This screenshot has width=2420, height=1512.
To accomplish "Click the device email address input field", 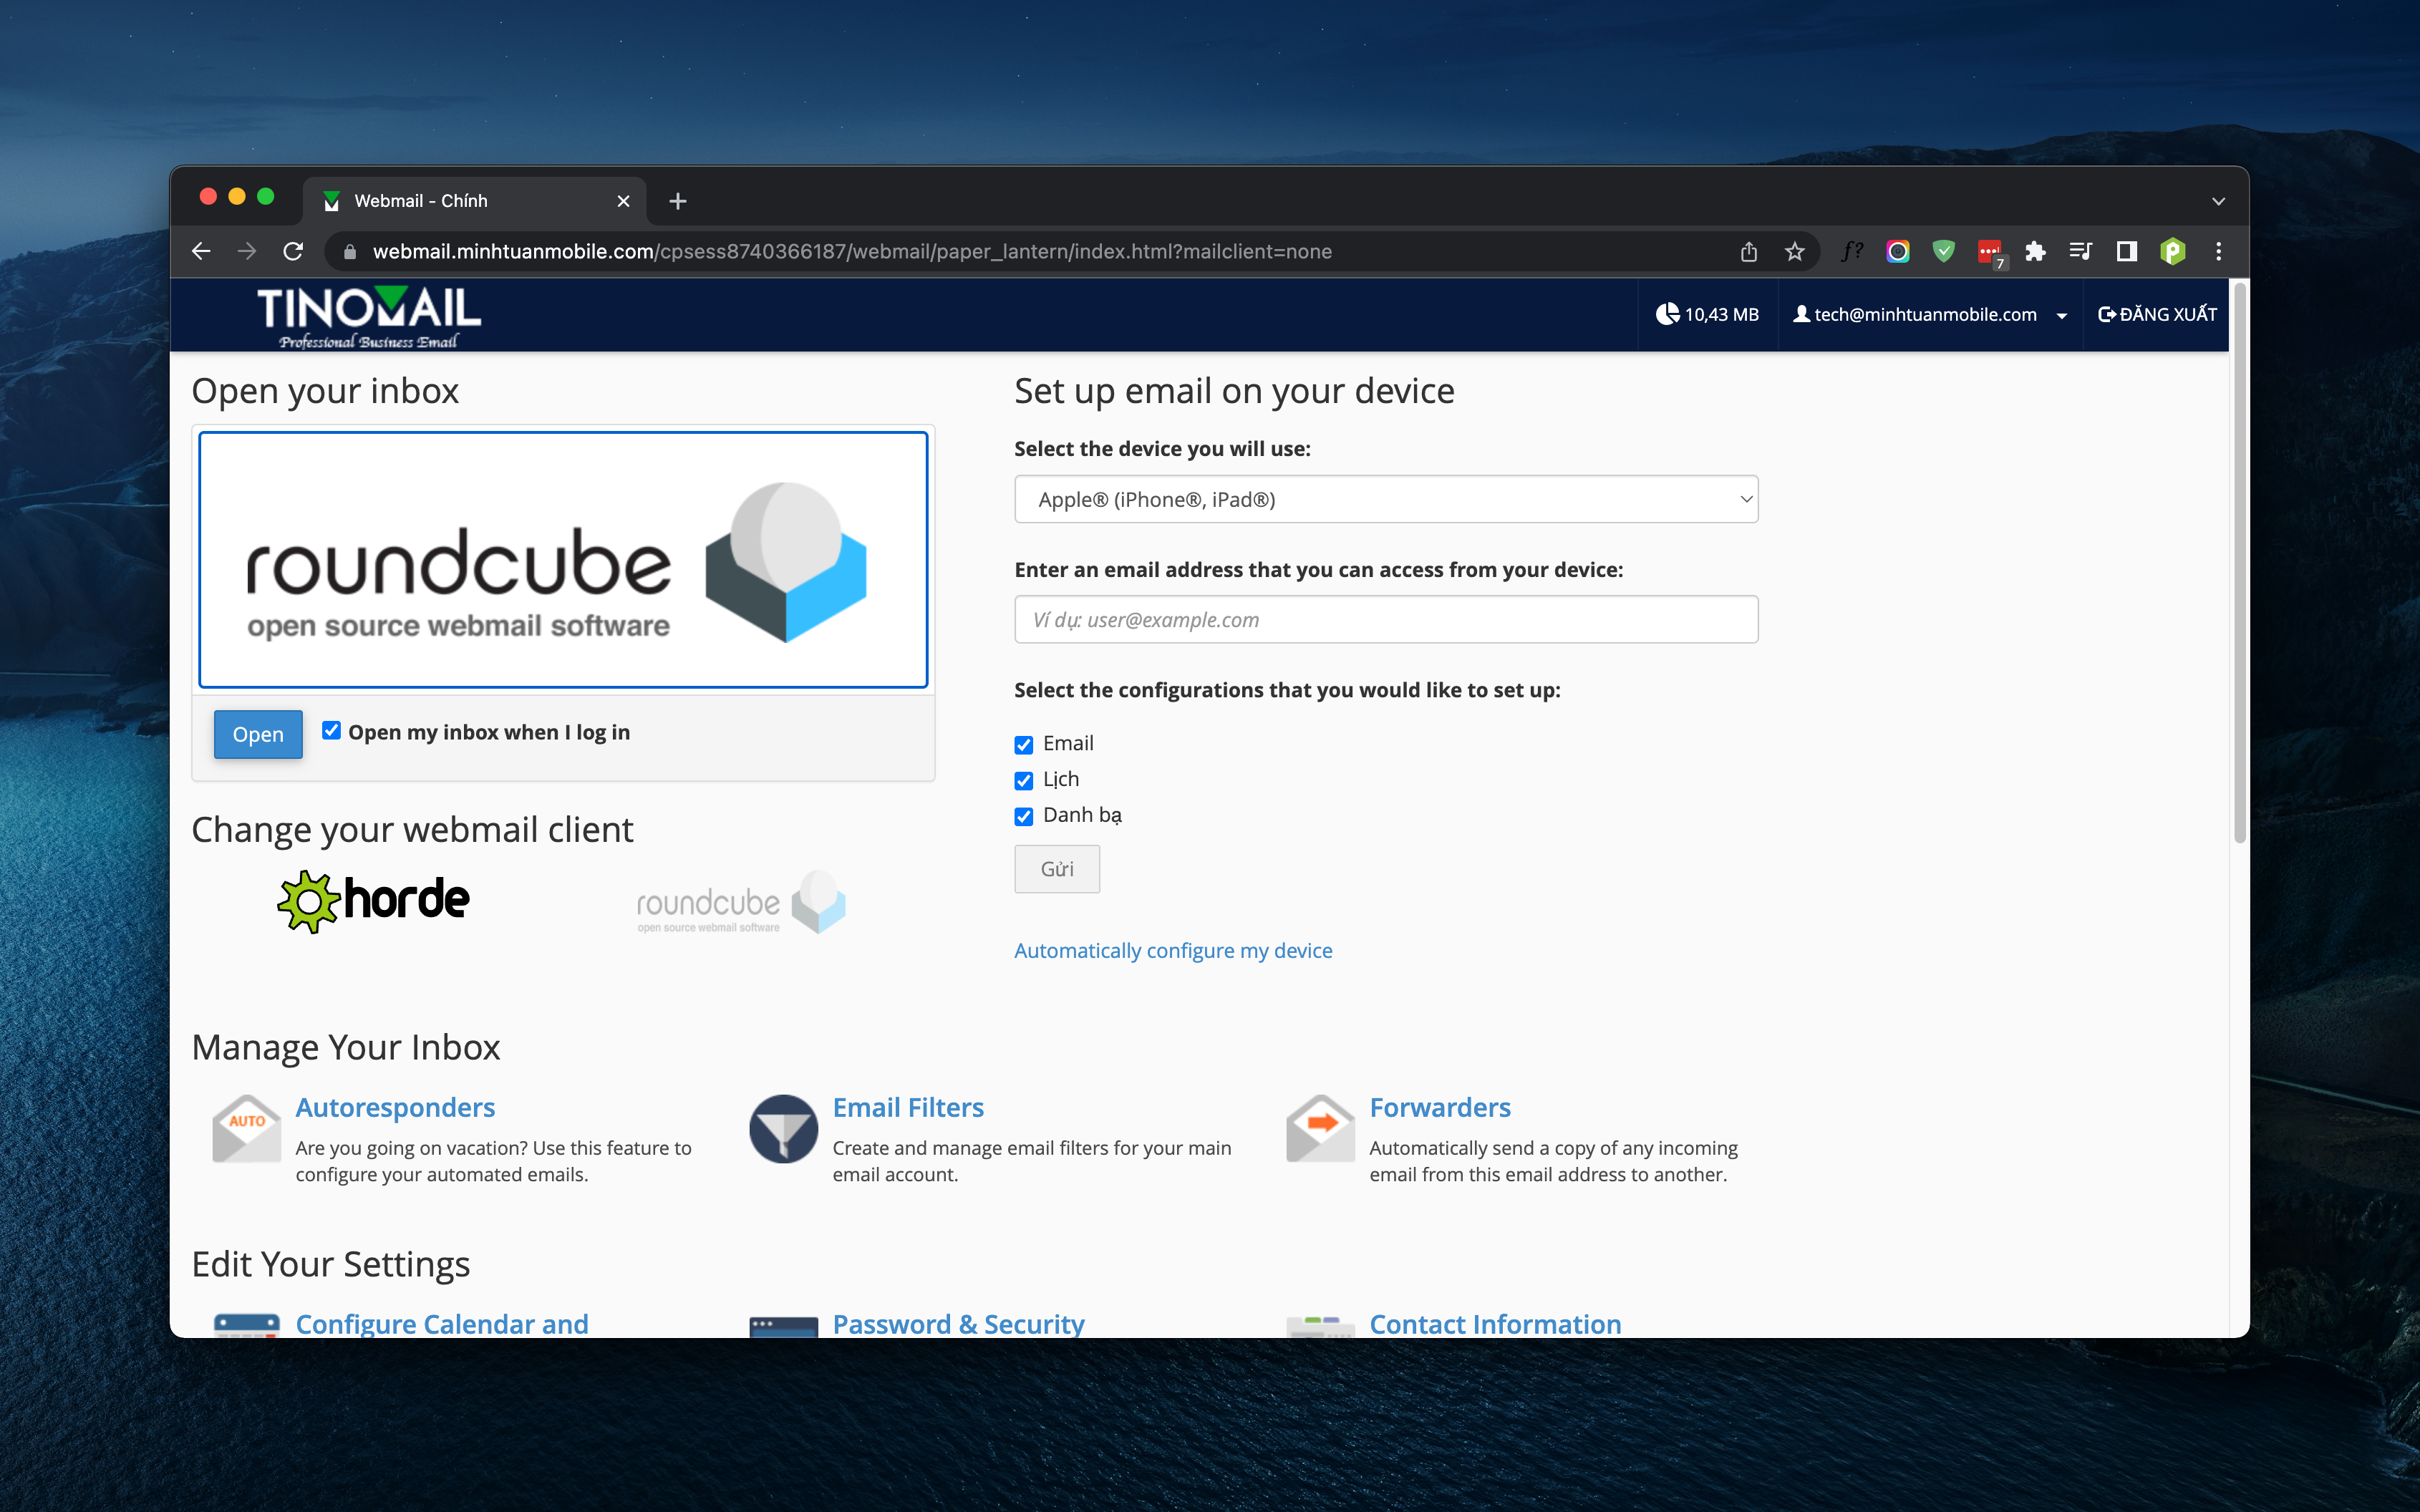I will click(x=1385, y=620).
